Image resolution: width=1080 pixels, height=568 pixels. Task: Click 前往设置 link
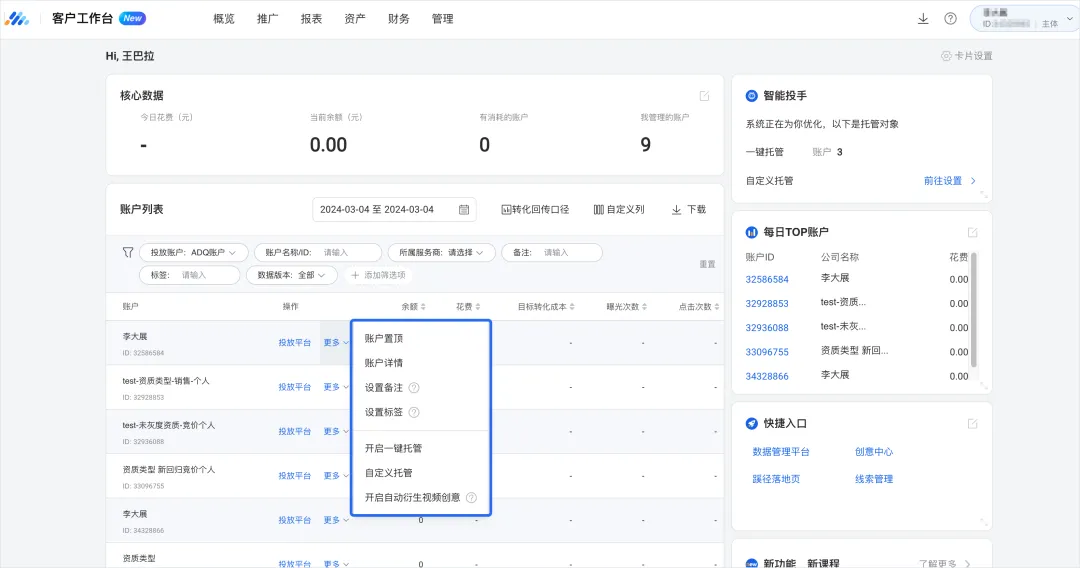coord(949,181)
